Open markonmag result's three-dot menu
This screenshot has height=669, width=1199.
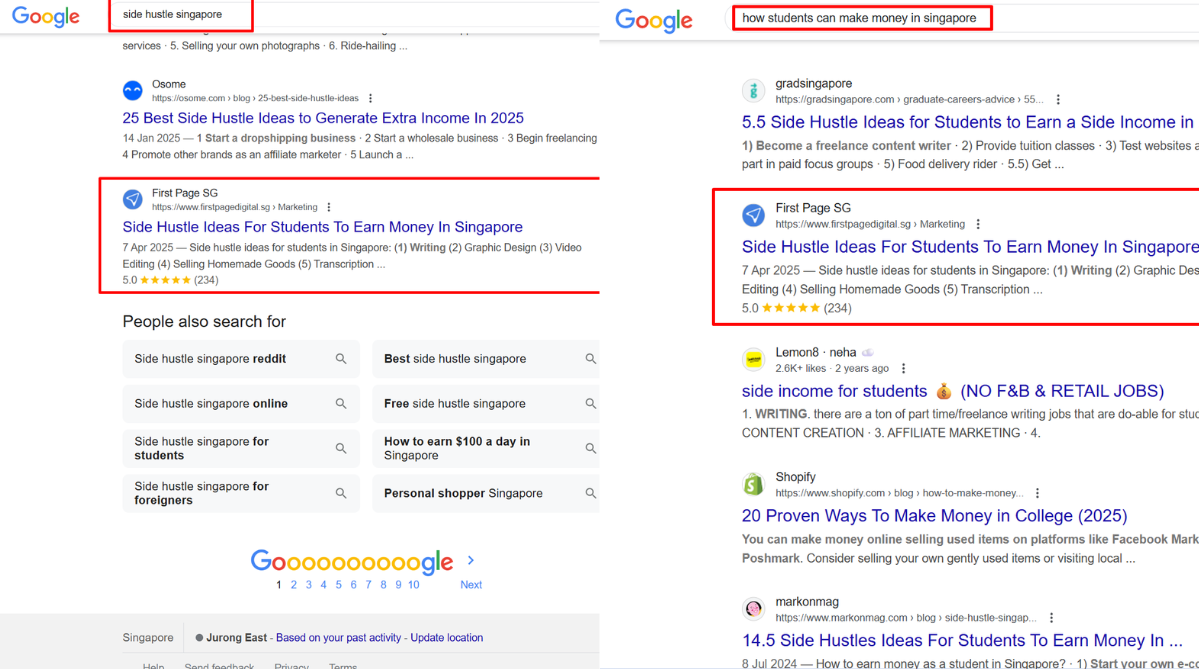click(1051, 618)
